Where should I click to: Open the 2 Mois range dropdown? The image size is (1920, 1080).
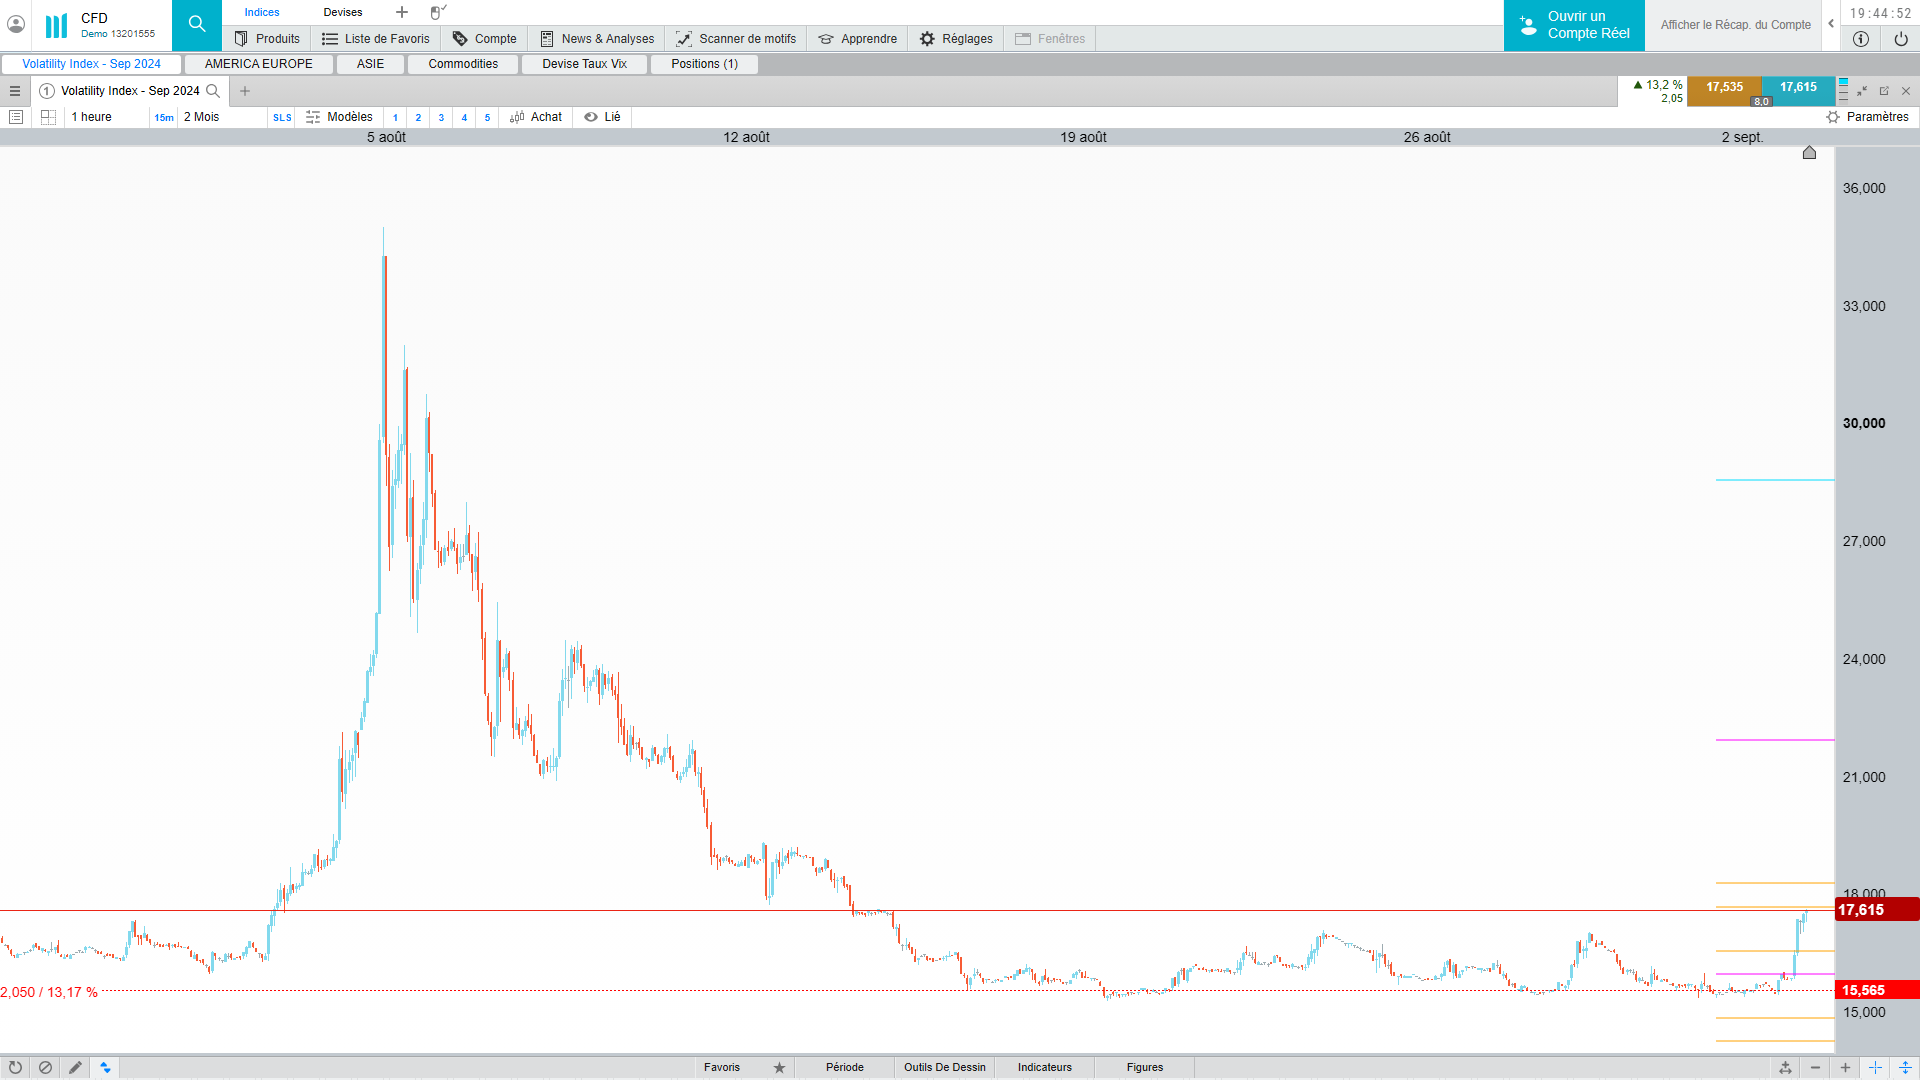click(202, 117)
